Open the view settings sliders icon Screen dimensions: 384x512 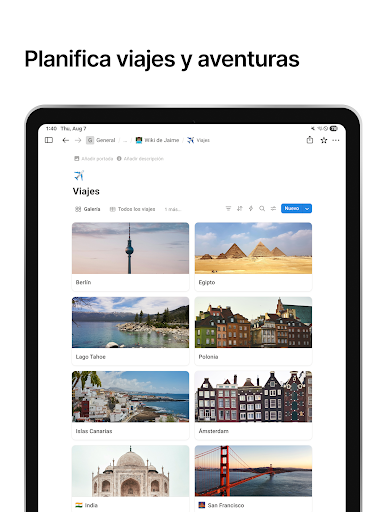273,209
